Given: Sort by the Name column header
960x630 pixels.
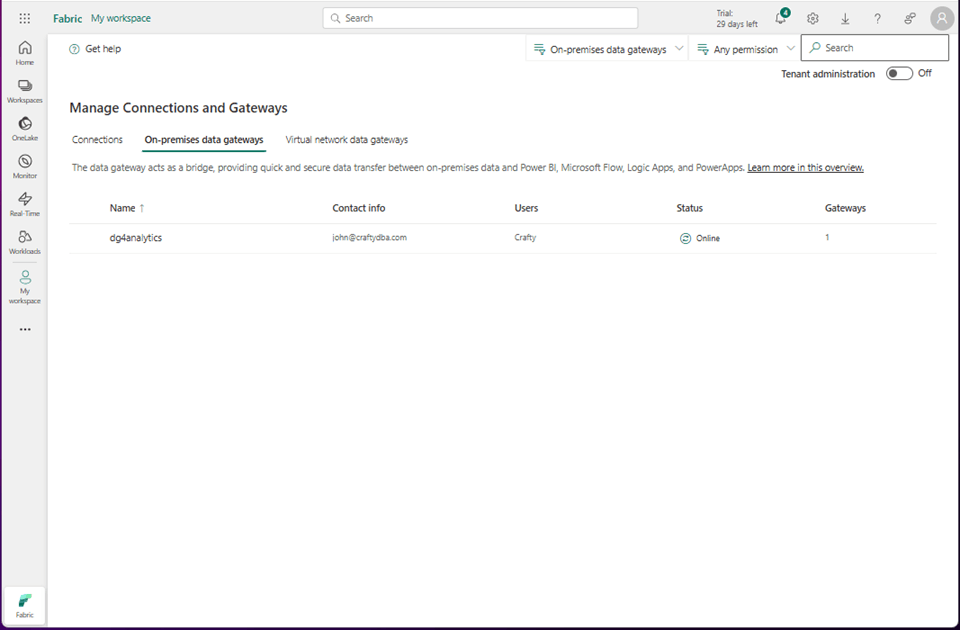Looking at the screenshot, I should (x=127, y=208).
